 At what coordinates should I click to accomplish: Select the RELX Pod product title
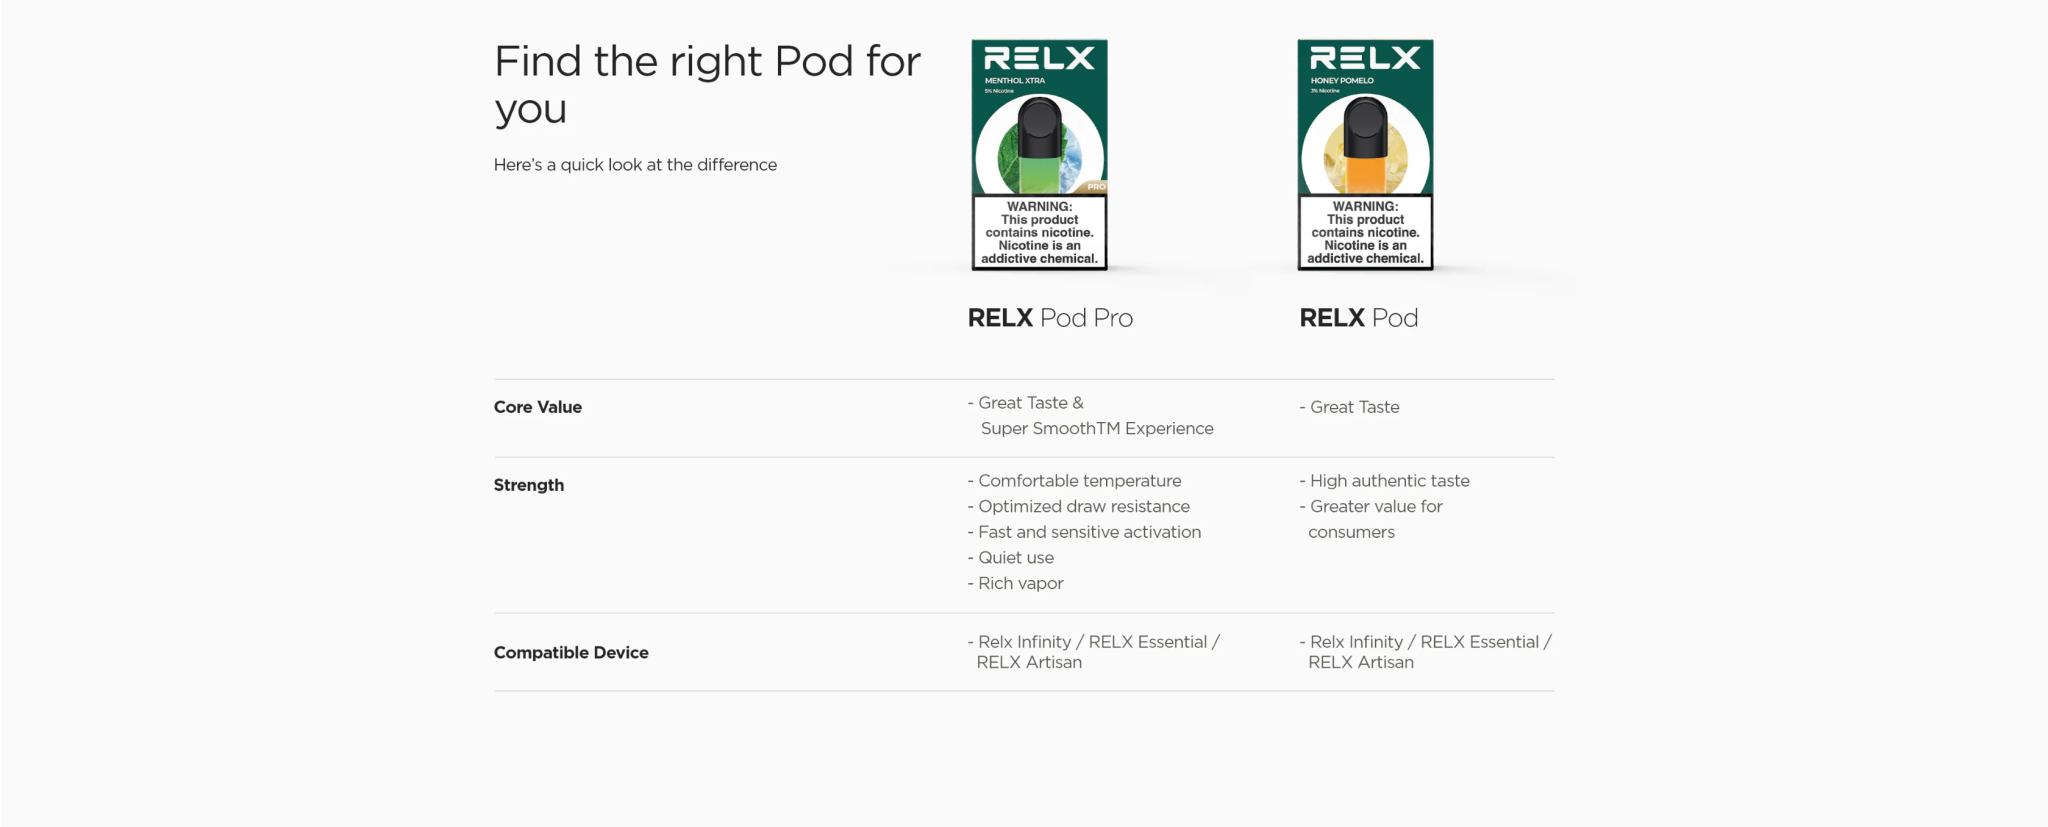[1358, 318]
